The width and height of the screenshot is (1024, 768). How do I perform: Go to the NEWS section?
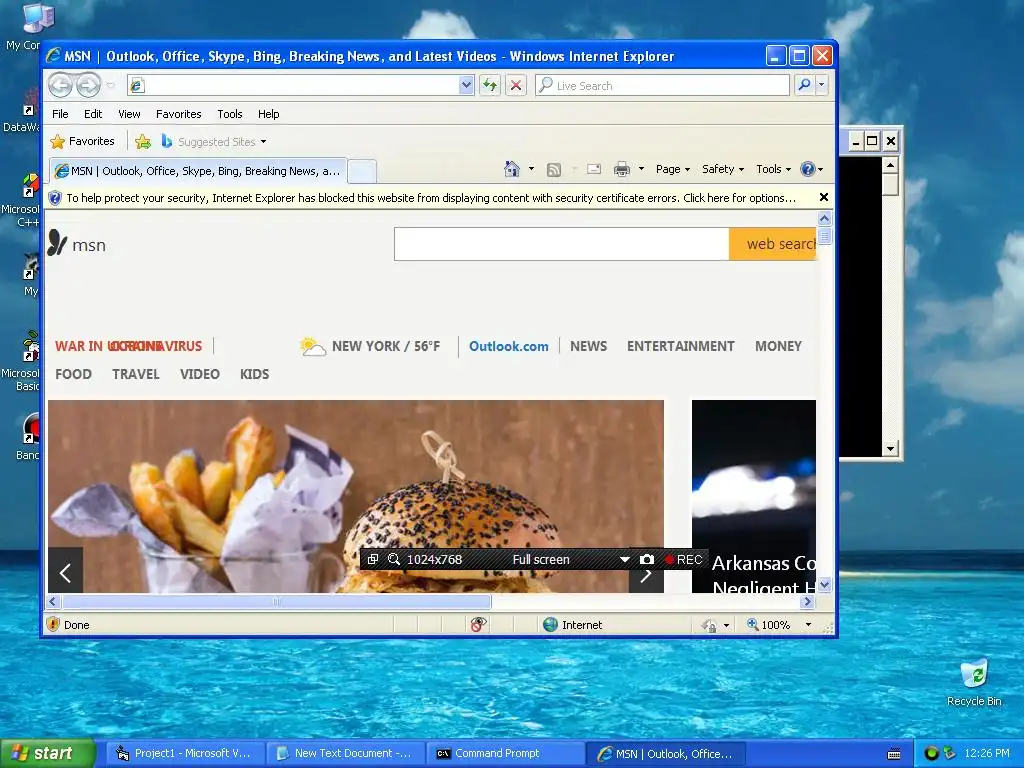point(588,346)
